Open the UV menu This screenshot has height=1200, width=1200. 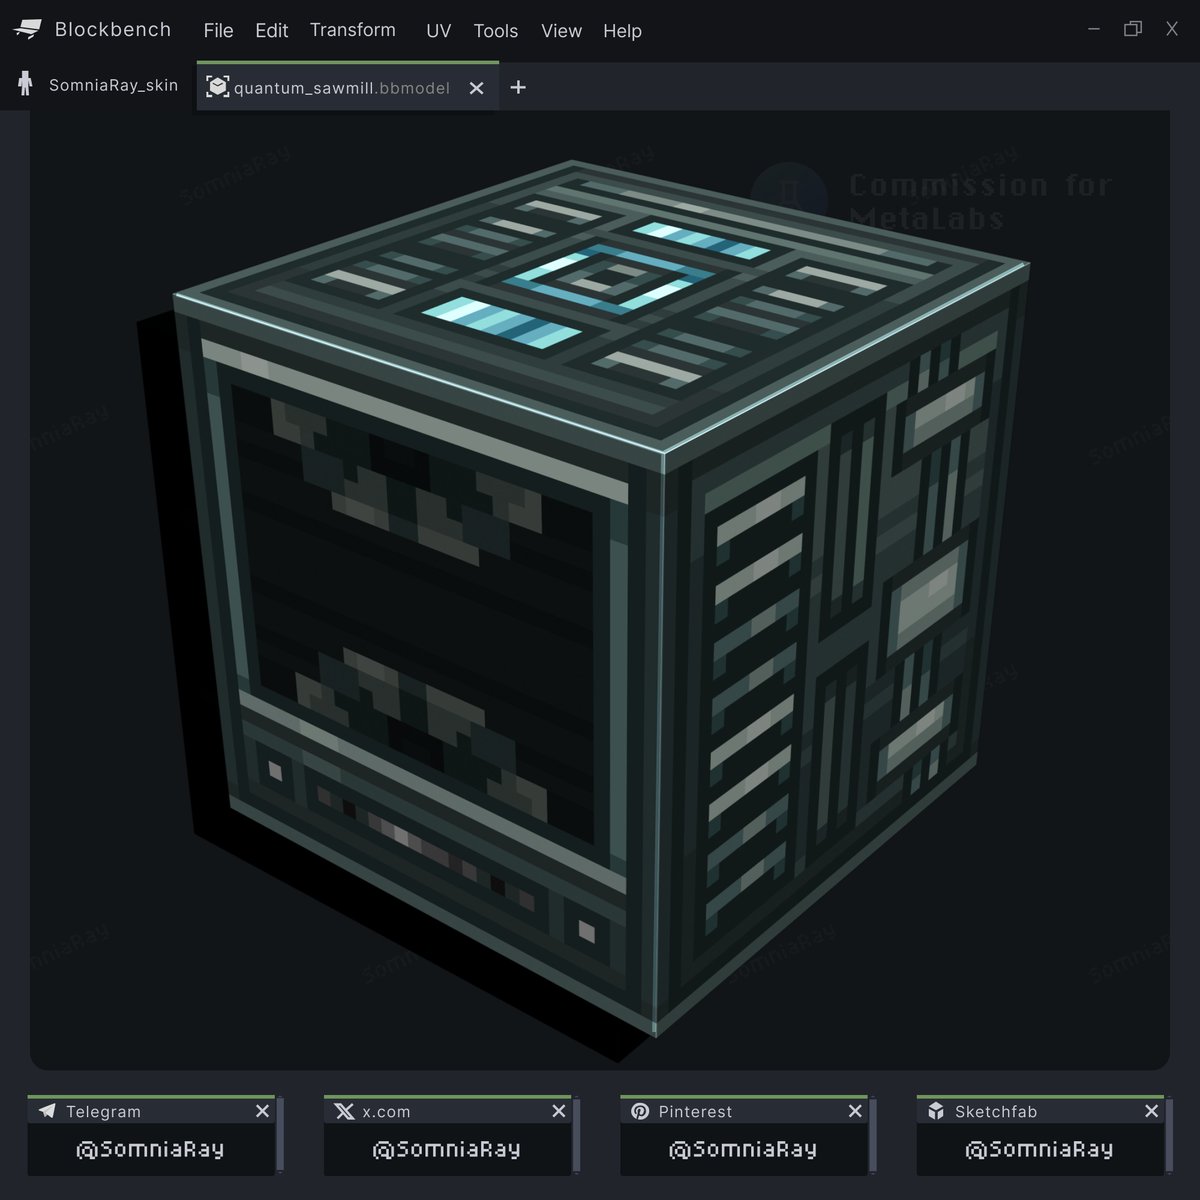tap(438, 31)
